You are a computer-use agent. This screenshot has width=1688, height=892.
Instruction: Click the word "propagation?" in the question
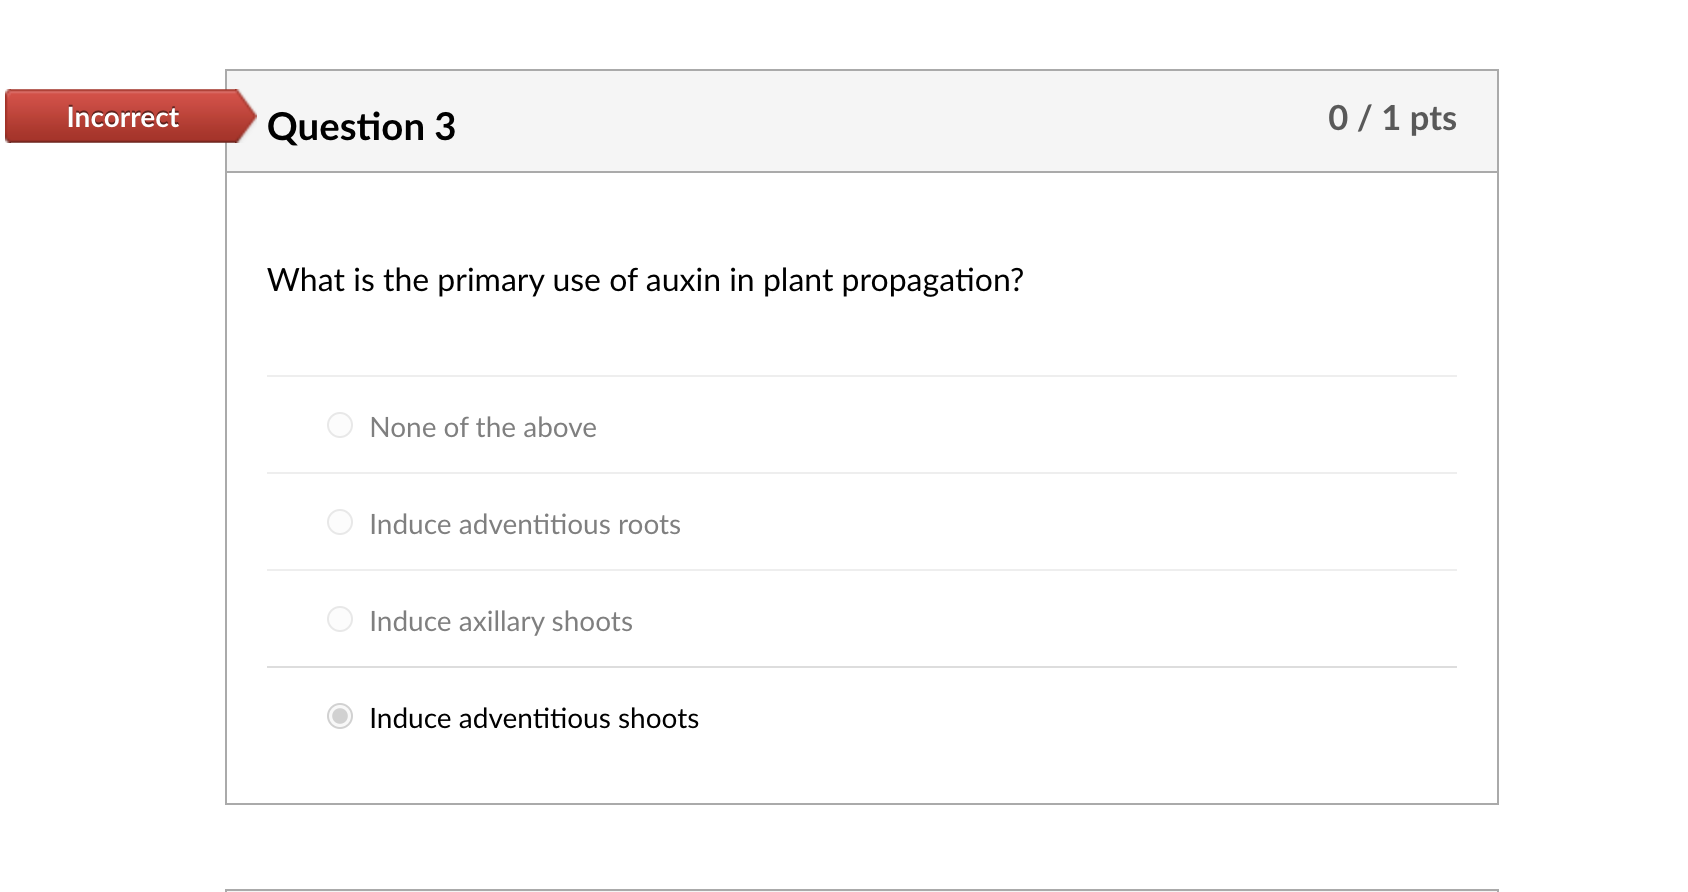pyautogui.click(x=932, y=280)
